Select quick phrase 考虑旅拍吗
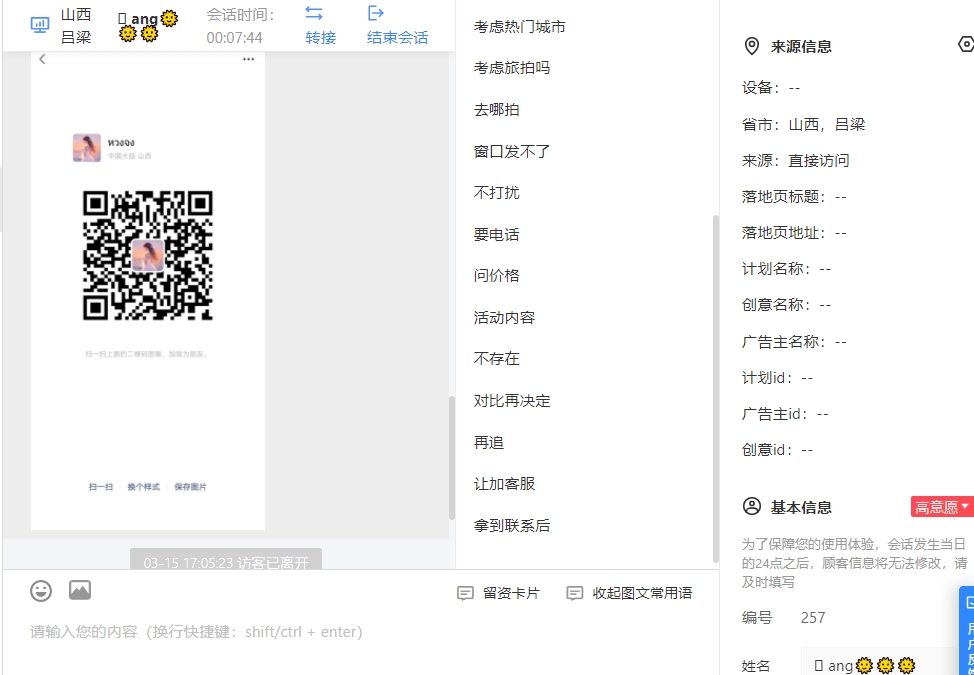This screenshot has height=675, width=974. [x=512, y=68]
